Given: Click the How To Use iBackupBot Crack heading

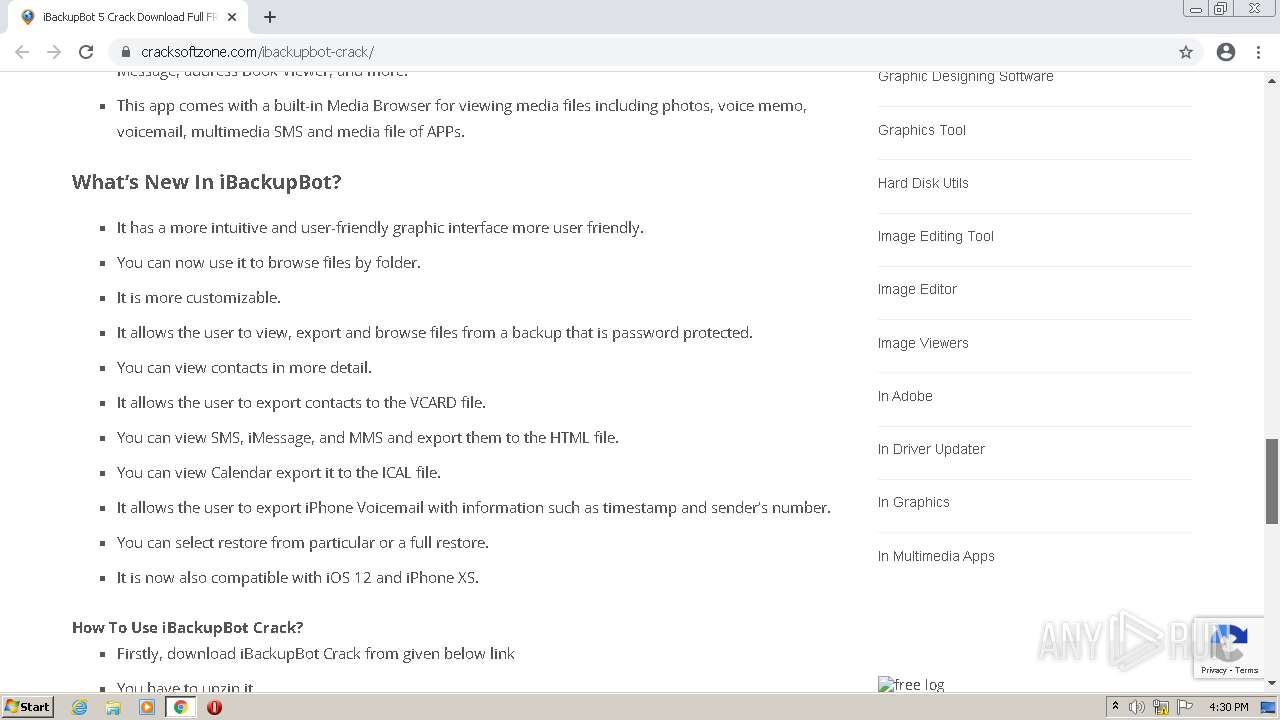Looking at the screenshot, I should [x=187, y=627].
